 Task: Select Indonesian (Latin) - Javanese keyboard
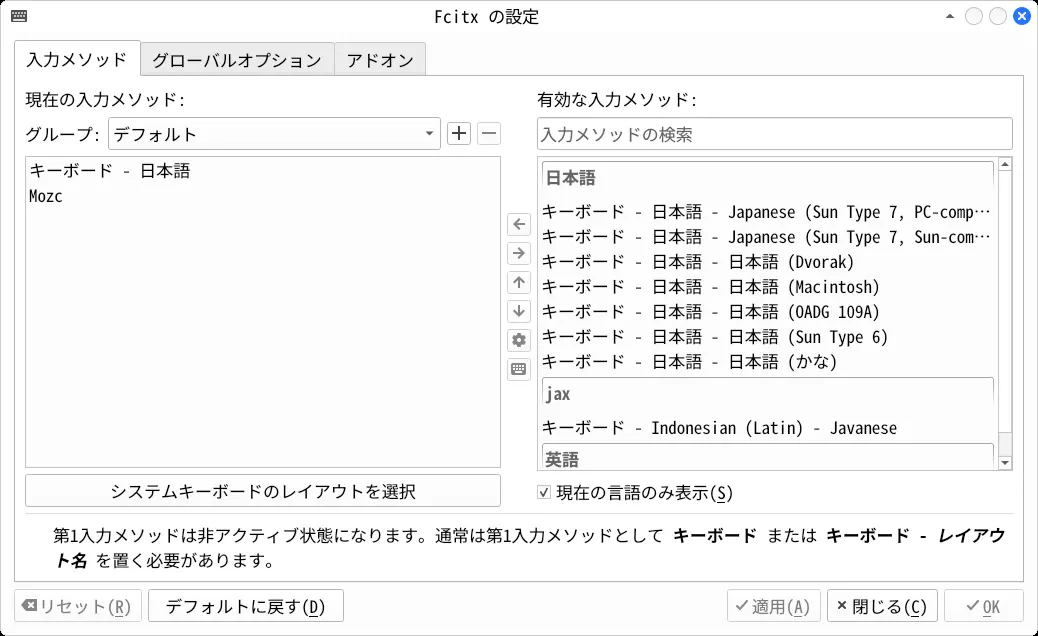[719, 428]
